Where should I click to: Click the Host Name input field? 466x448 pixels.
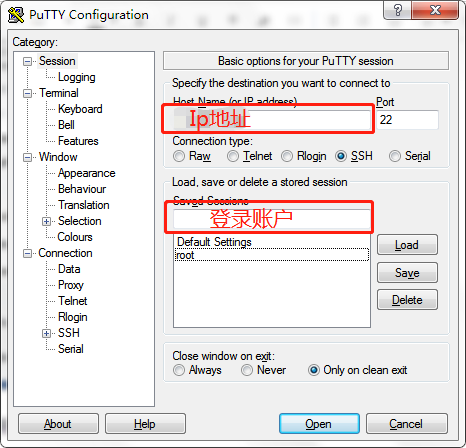(x=272, y=120)
